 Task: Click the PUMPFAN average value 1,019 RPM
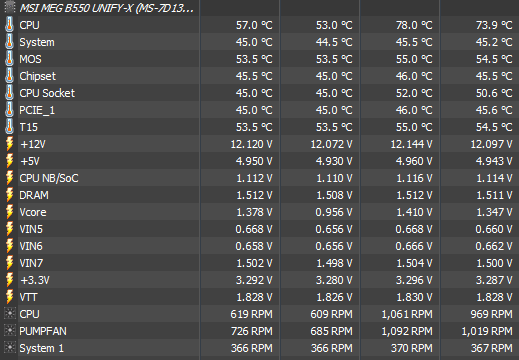click(487, 331)
